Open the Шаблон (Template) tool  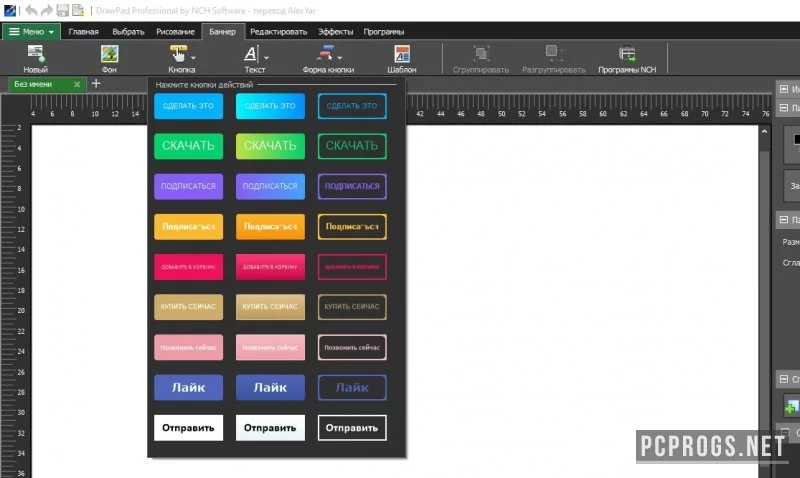click(402, 53)
